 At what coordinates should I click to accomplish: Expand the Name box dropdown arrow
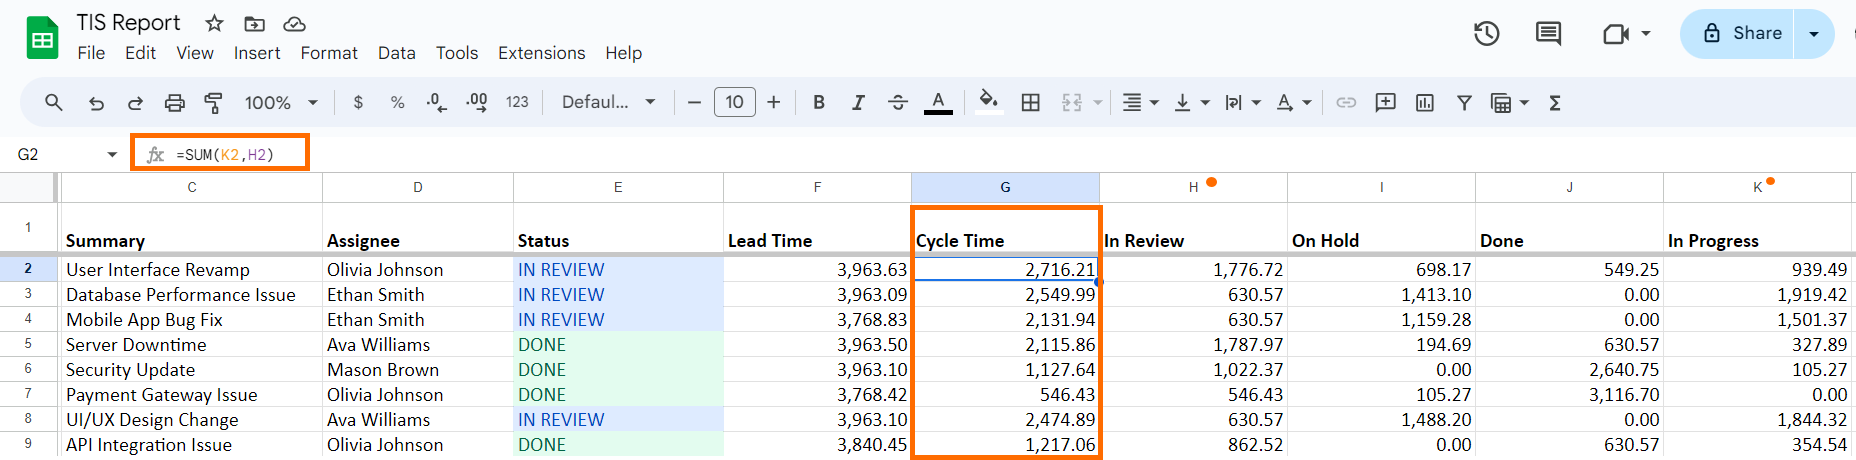(x=112, y=154)
